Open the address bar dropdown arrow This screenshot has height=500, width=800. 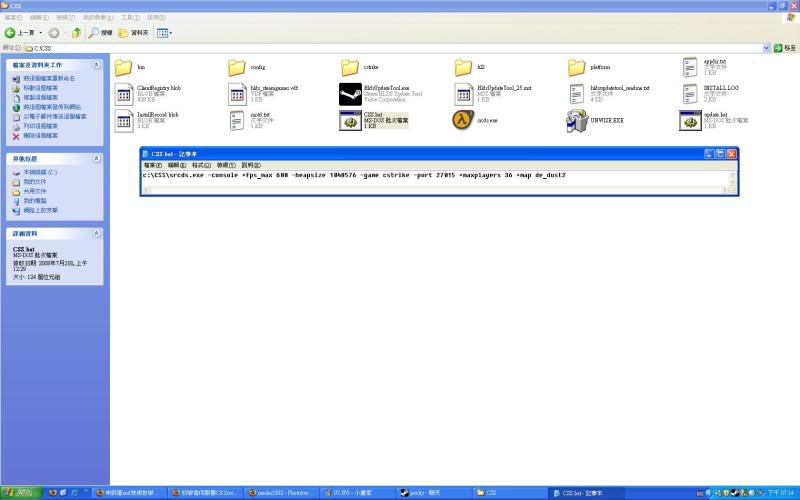pos(767,47)
